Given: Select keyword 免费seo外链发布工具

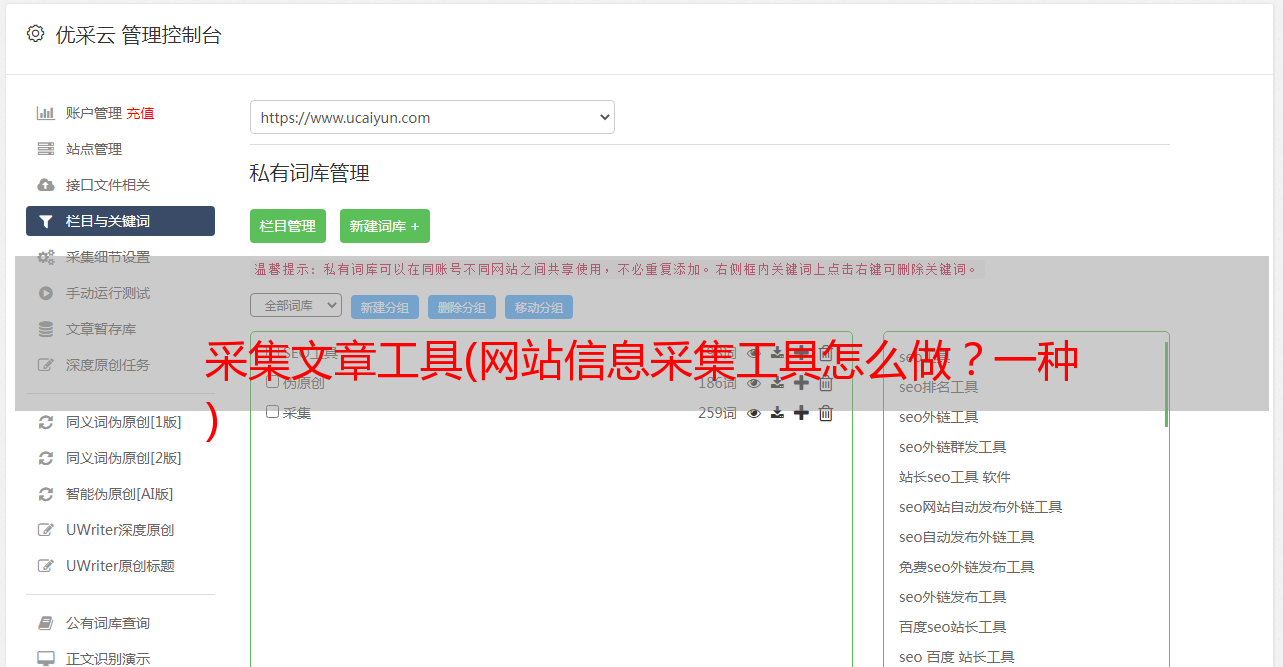Looking at the screenshot, I should [x=967, y=567].
